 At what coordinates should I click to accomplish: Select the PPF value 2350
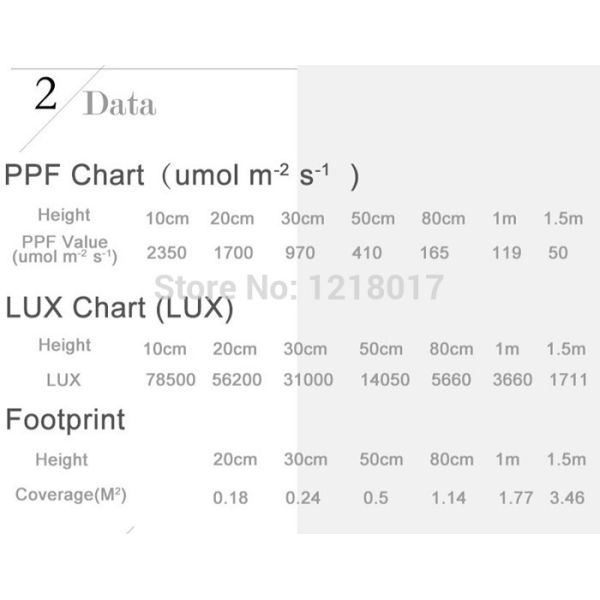tap(166, 253)
